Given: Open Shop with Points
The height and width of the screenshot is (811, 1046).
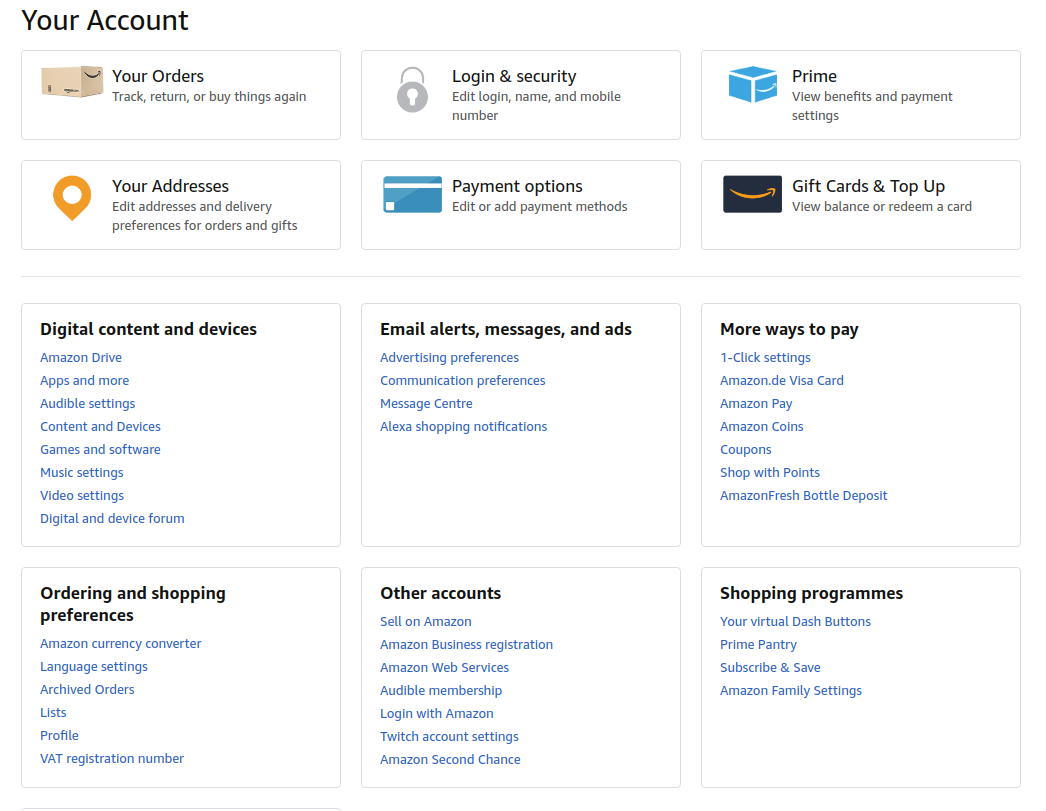Looking at the screenshot, I should tap(770, 473).
